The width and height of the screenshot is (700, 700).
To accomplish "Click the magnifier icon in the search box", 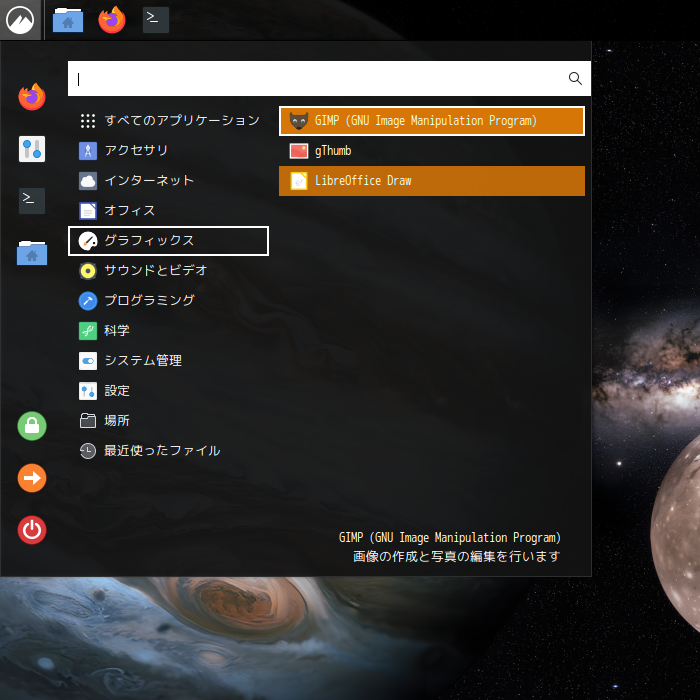I will (575, 79).
